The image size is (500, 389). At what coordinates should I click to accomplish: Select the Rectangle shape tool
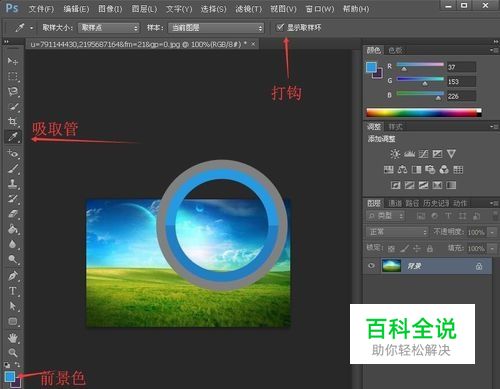(13, 321)
